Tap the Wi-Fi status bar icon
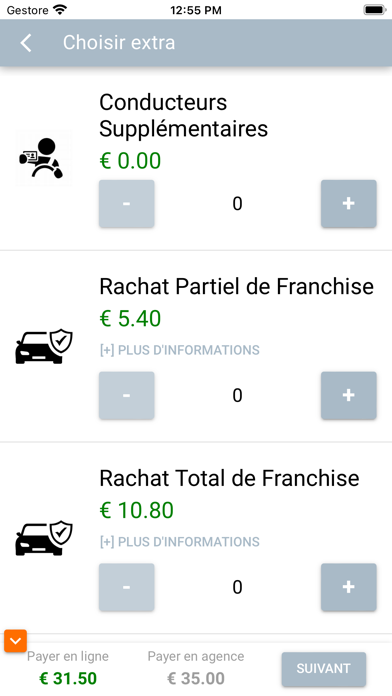This screenshot has height=696, width=392. pos(59,9)
